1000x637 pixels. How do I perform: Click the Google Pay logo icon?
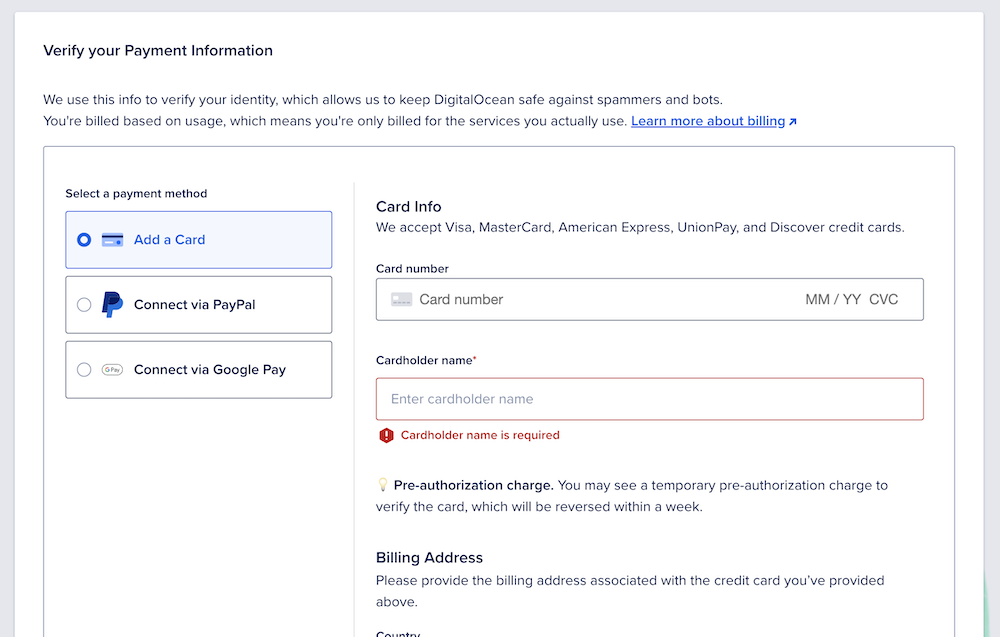coord(113,370)
